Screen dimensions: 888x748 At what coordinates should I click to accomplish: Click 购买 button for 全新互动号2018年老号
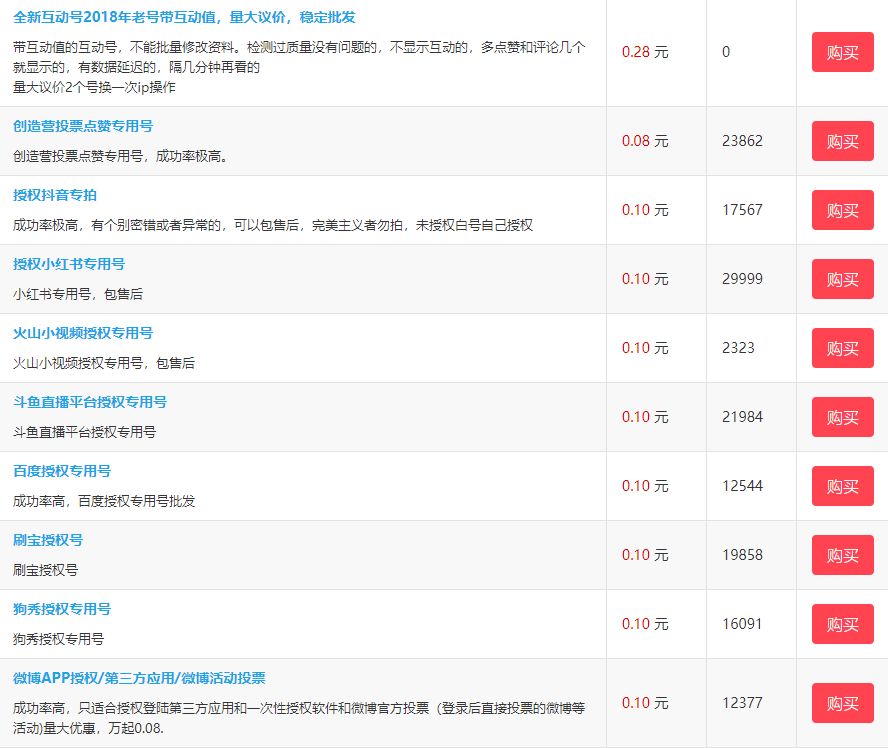coord(843,52)
